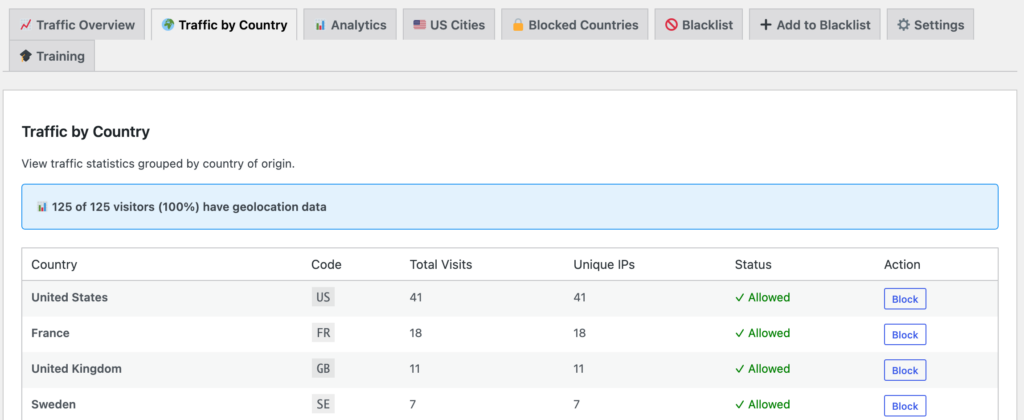Click the Action column header

[x=903, y=265]
